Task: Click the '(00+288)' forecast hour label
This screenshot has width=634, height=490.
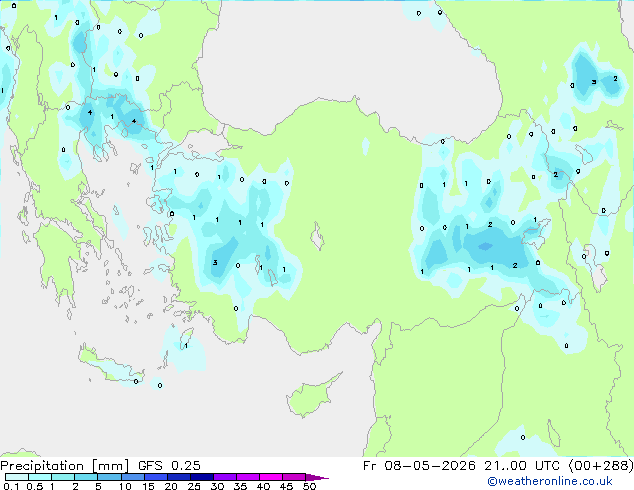Action: 601,466
